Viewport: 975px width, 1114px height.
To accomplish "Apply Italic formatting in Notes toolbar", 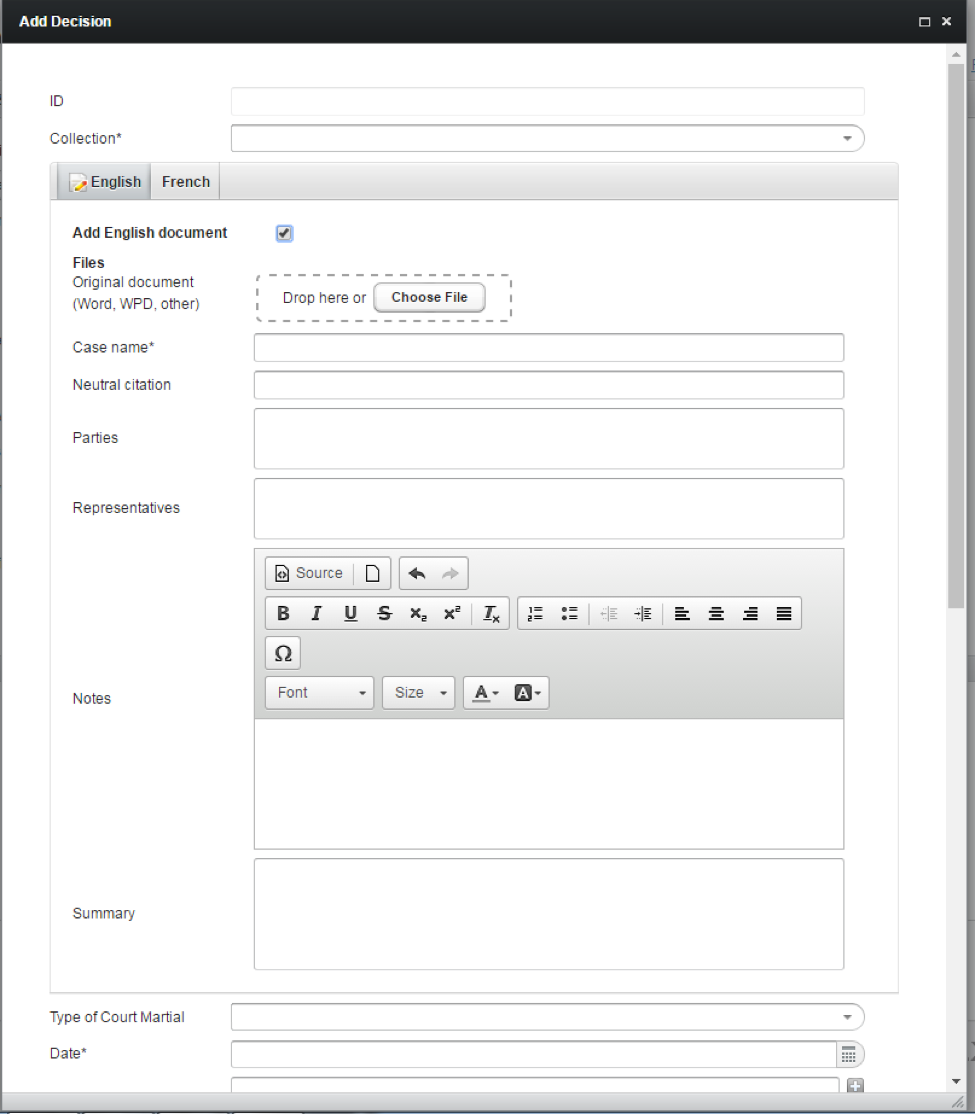I will tap(317, 614).
